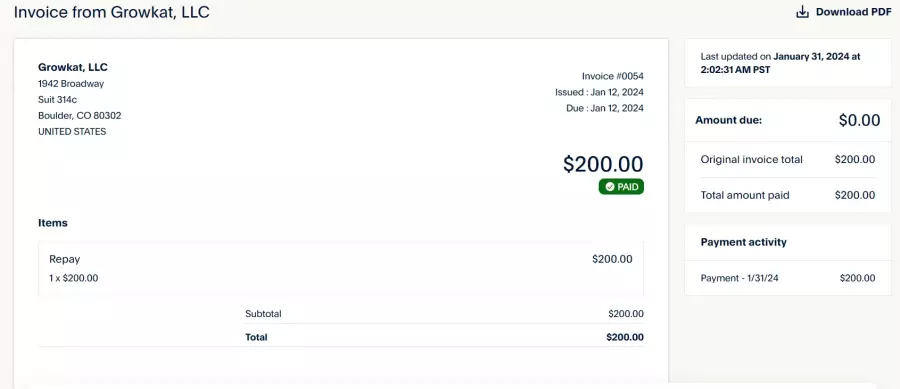The height and width of the screenshot is (389, 900).
Task: Click the Amount due $0.00 value
Action: [859, 120]
